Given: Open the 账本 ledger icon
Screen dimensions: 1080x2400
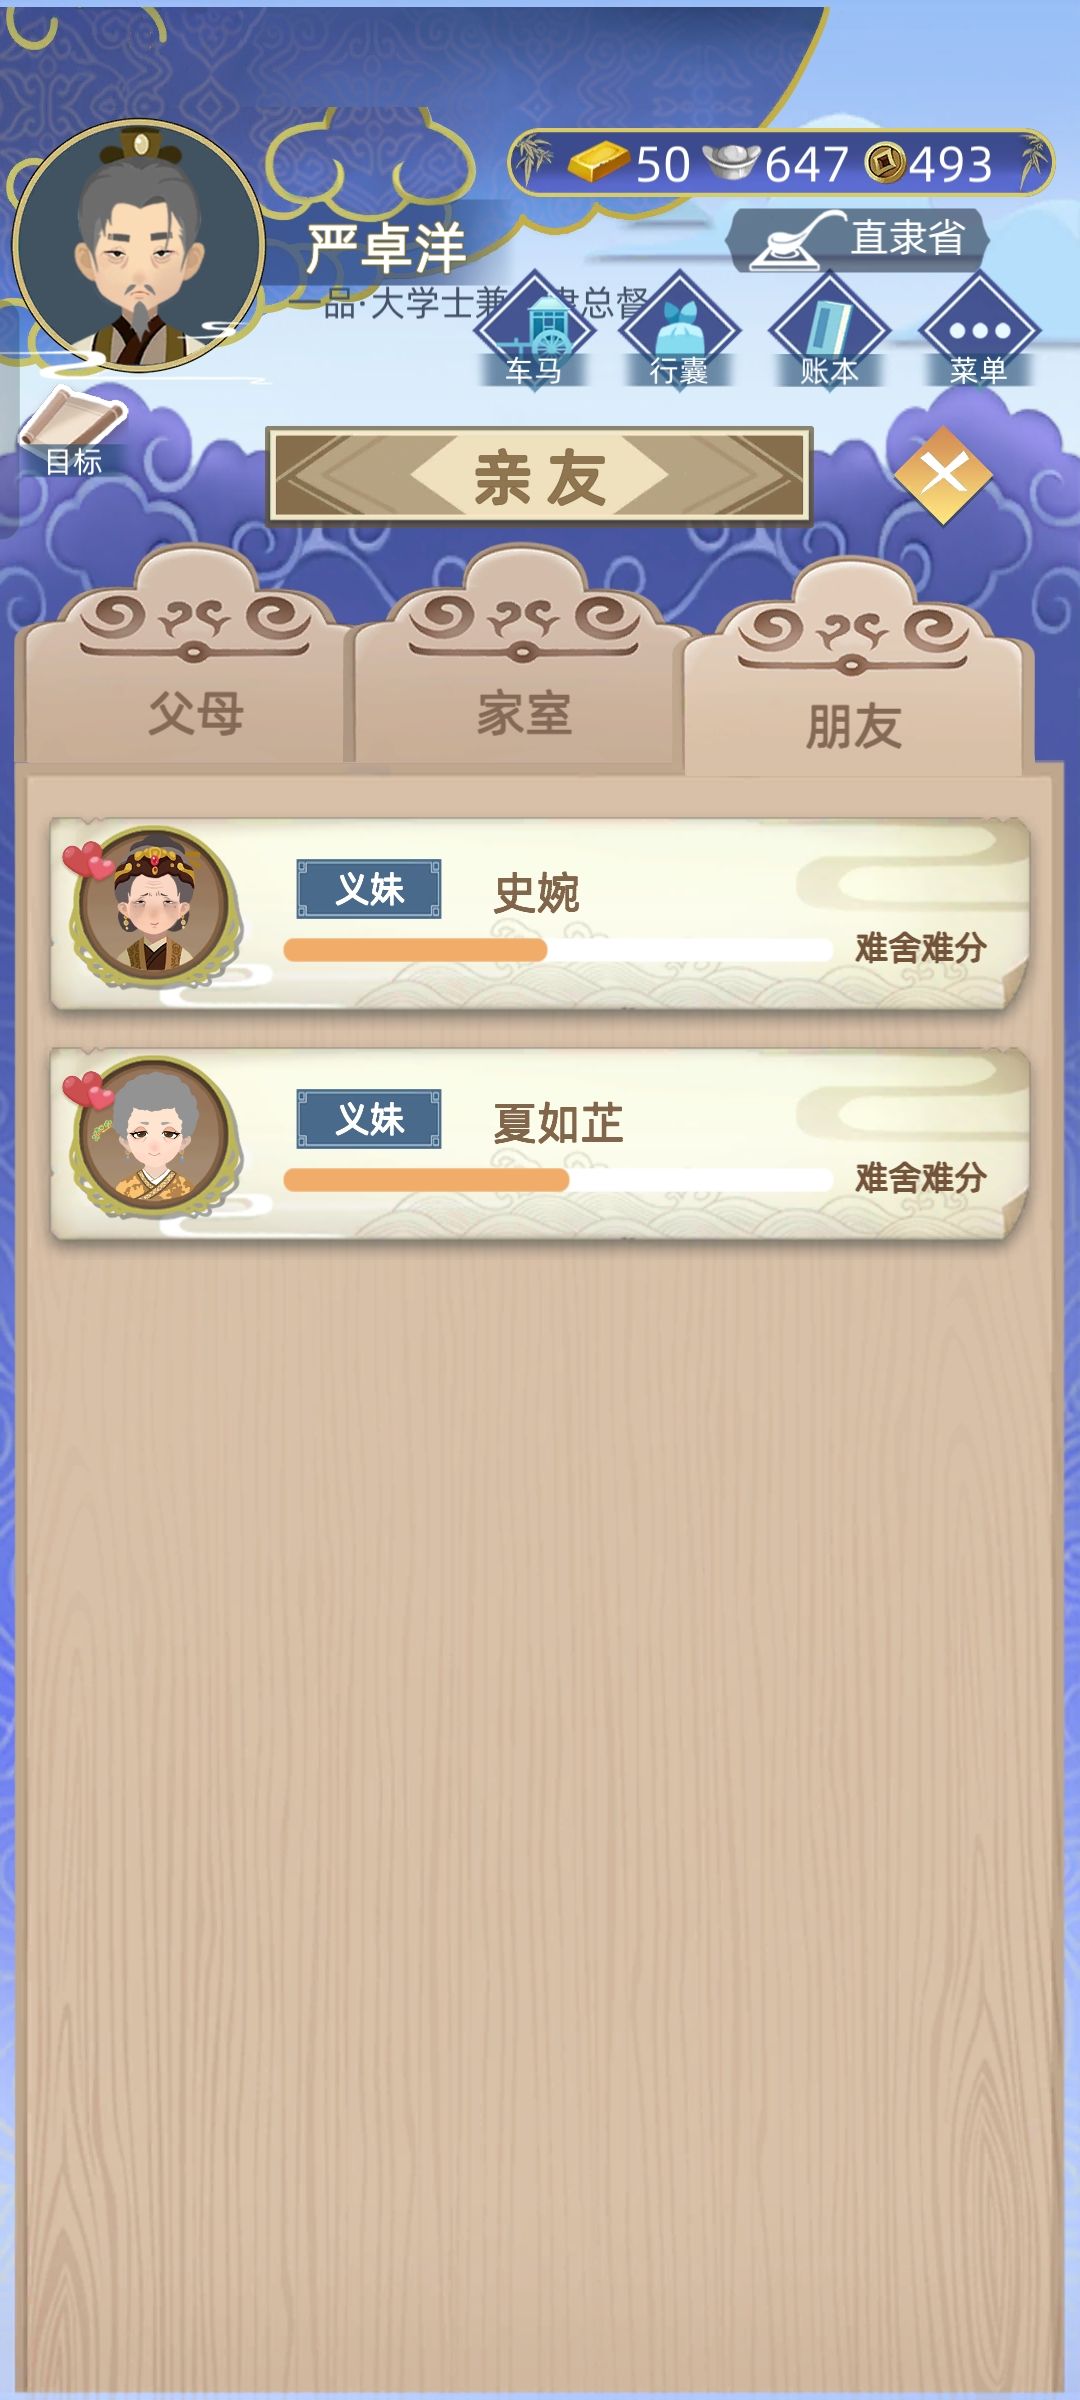Looking at the screenshot, I should (x=829, y=331).
